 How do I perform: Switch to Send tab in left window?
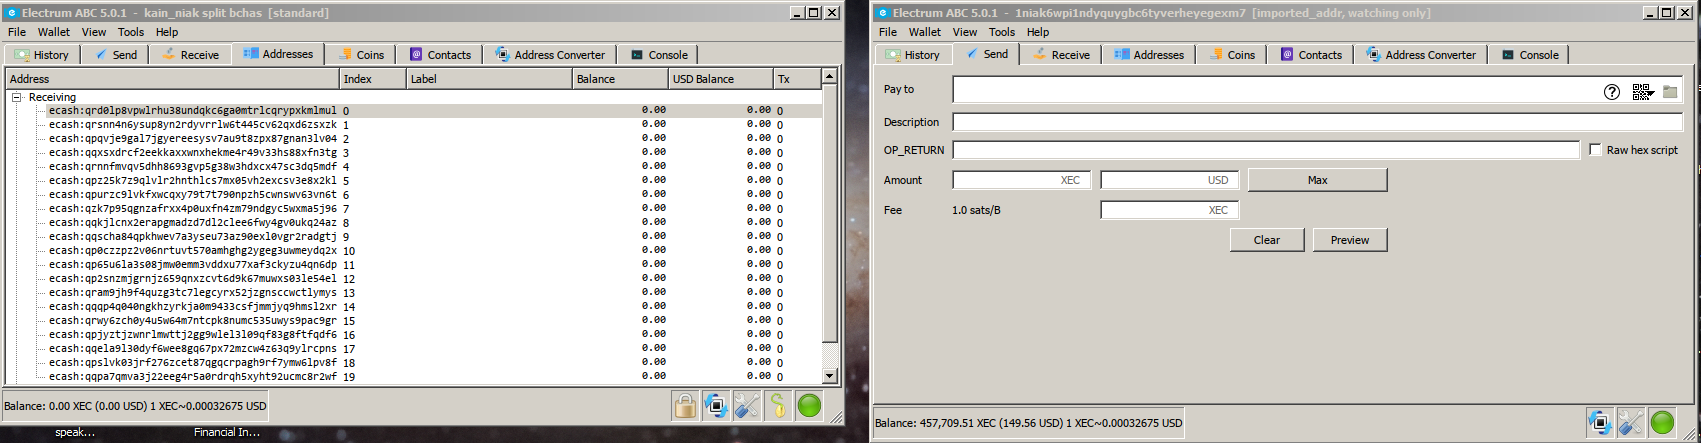coord(115,55)
